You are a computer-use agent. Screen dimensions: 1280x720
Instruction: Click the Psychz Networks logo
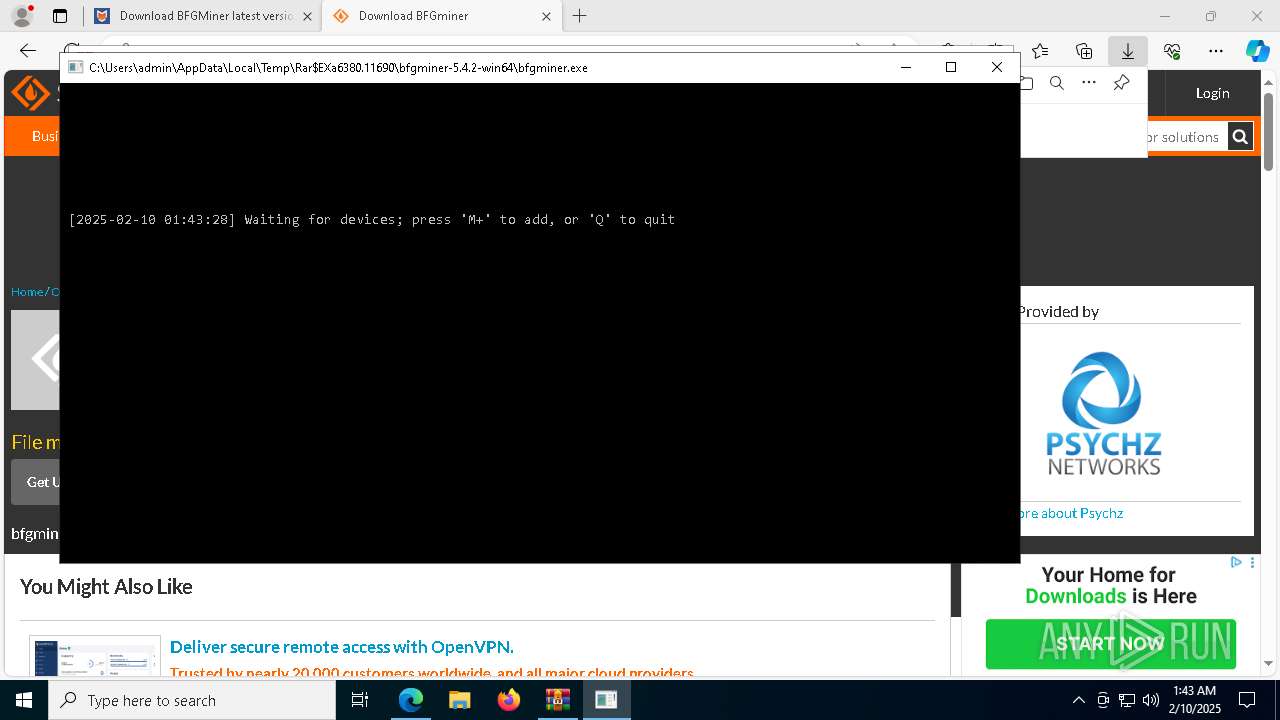[x=1103, y=413]
